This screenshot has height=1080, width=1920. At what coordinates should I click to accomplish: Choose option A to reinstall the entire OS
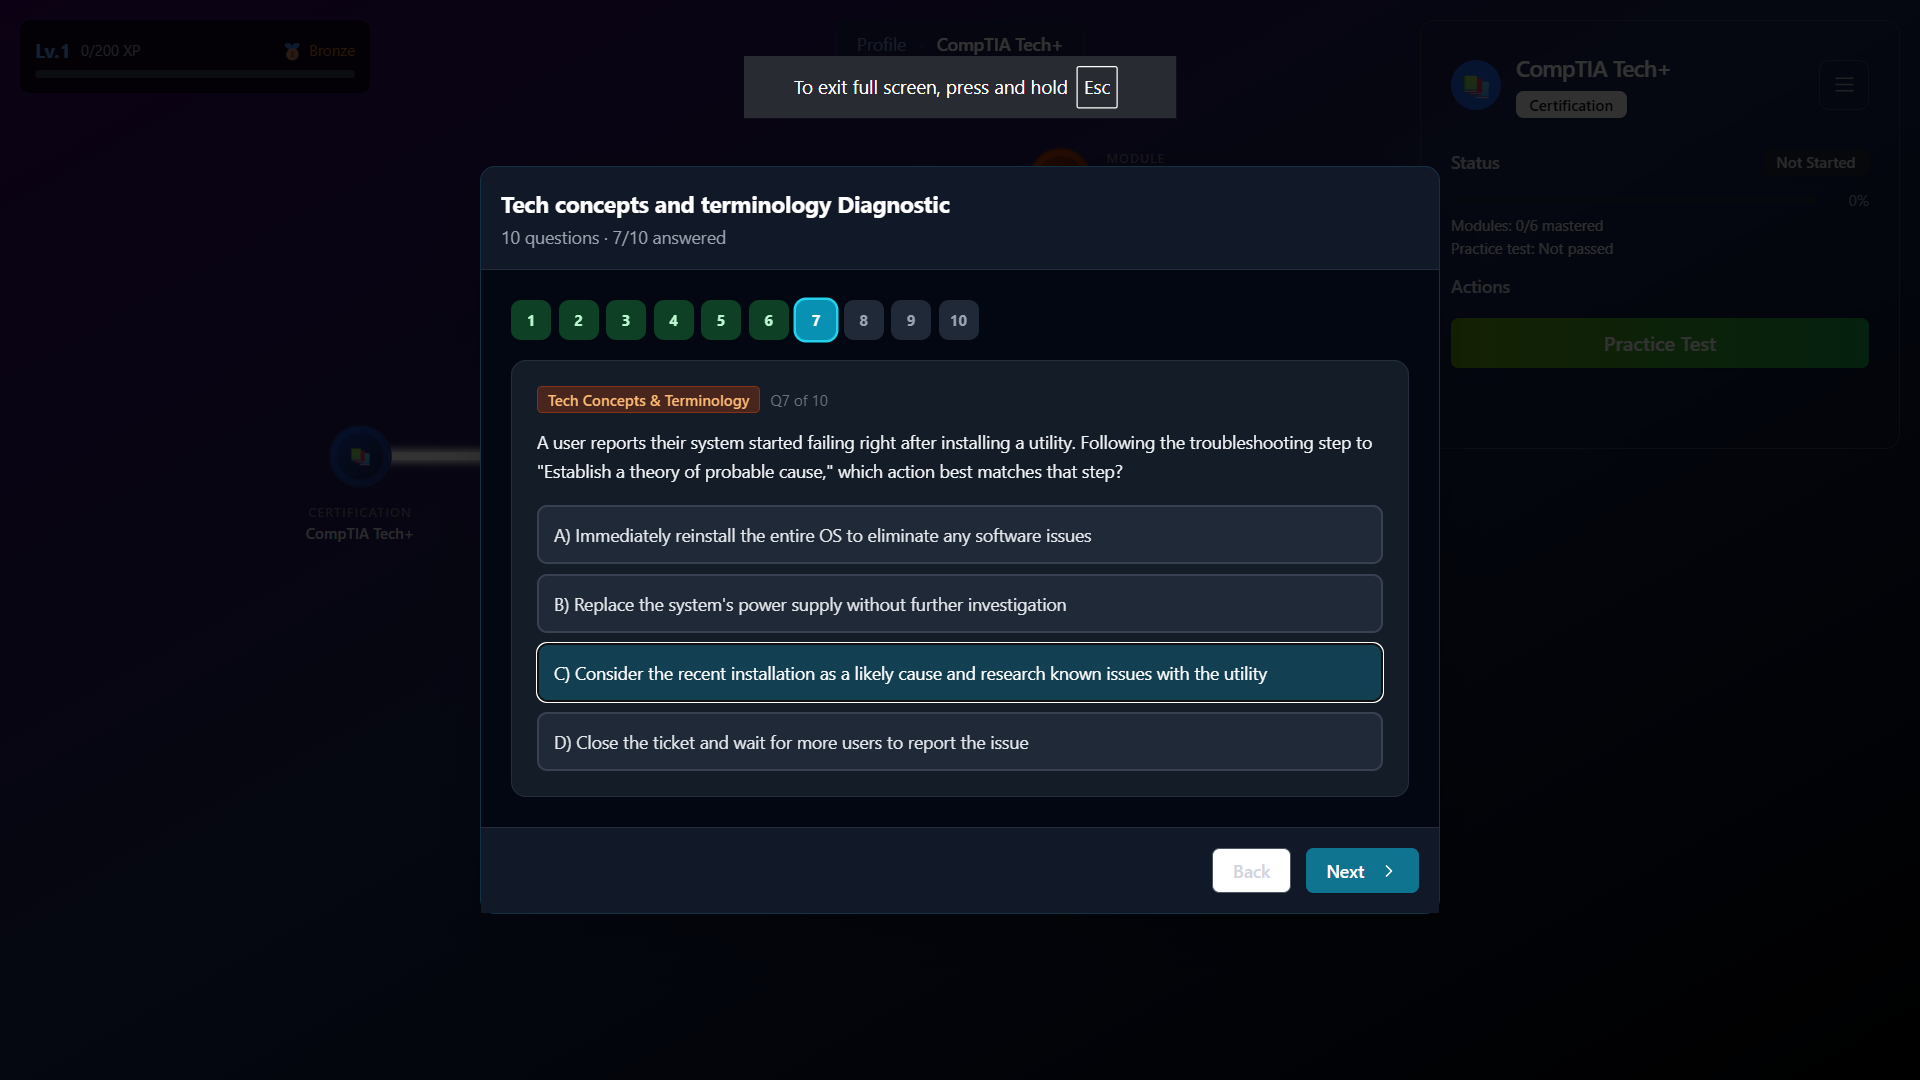pos(959,534)
